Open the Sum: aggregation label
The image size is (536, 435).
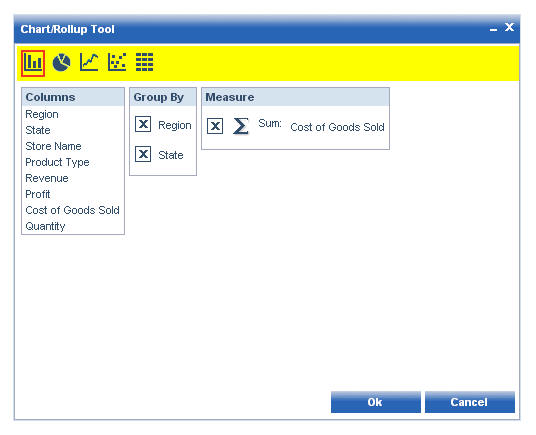[x=270, y=123]
